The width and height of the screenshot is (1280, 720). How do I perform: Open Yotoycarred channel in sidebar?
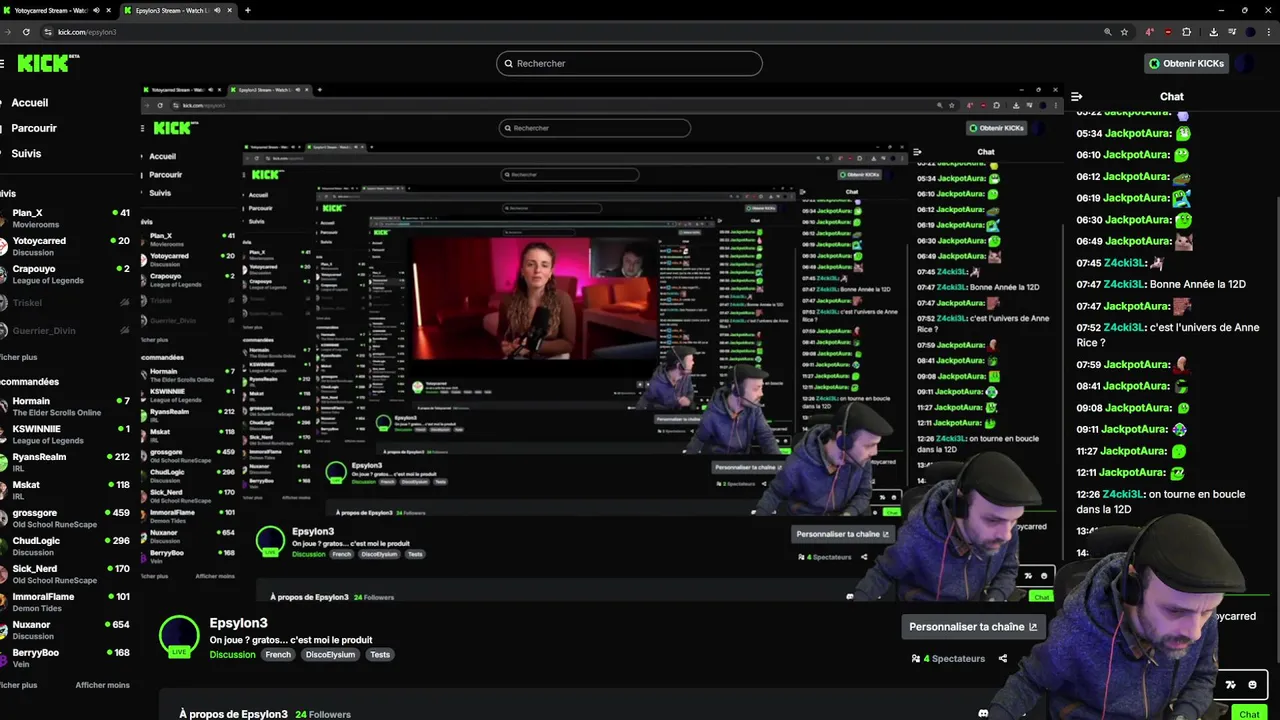tap(65, 246)
